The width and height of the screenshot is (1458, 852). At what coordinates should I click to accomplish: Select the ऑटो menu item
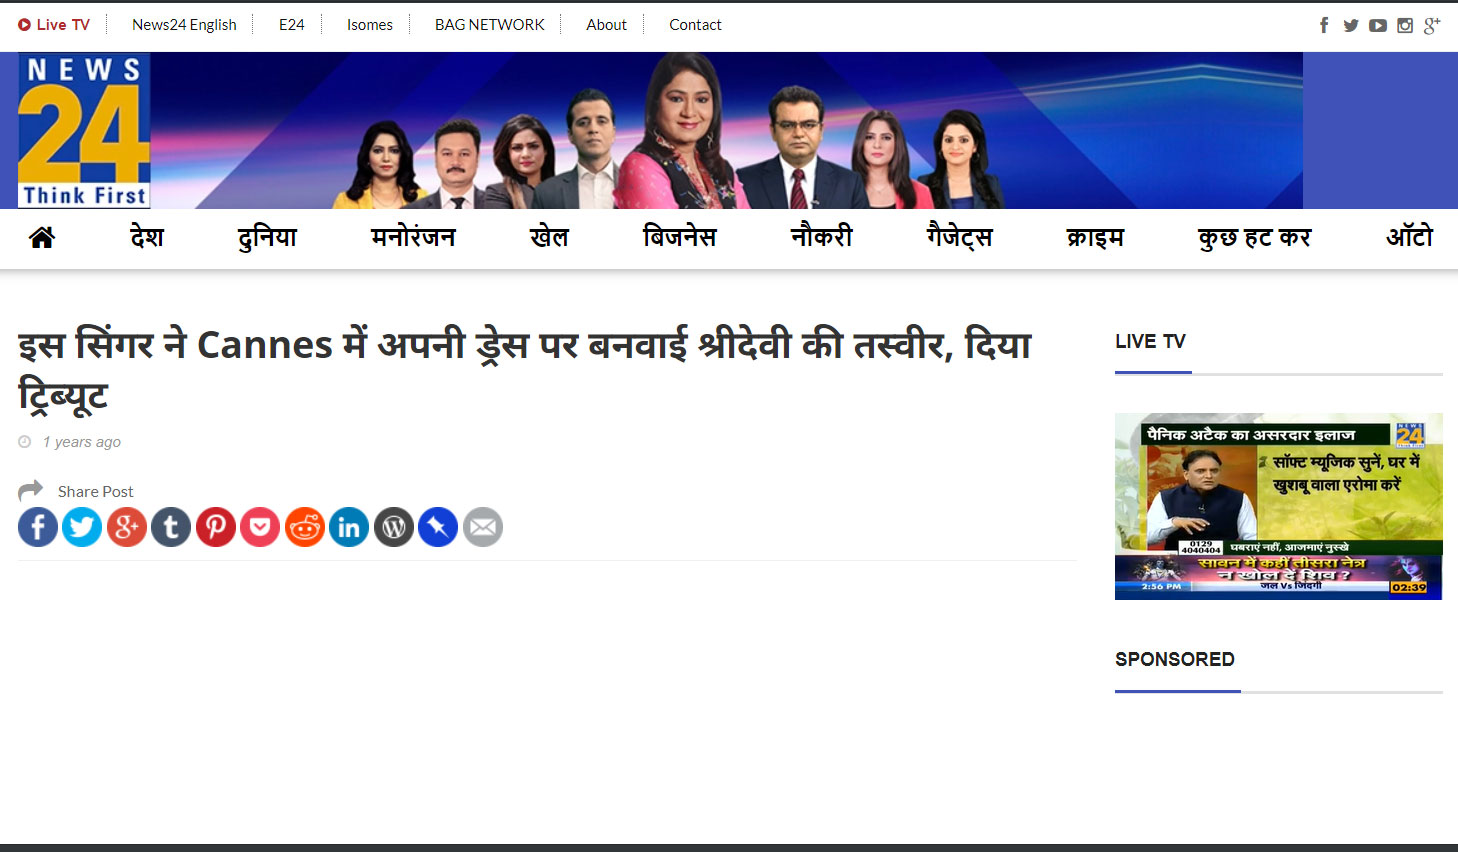pyautogui.click(x=1410, y=237)
